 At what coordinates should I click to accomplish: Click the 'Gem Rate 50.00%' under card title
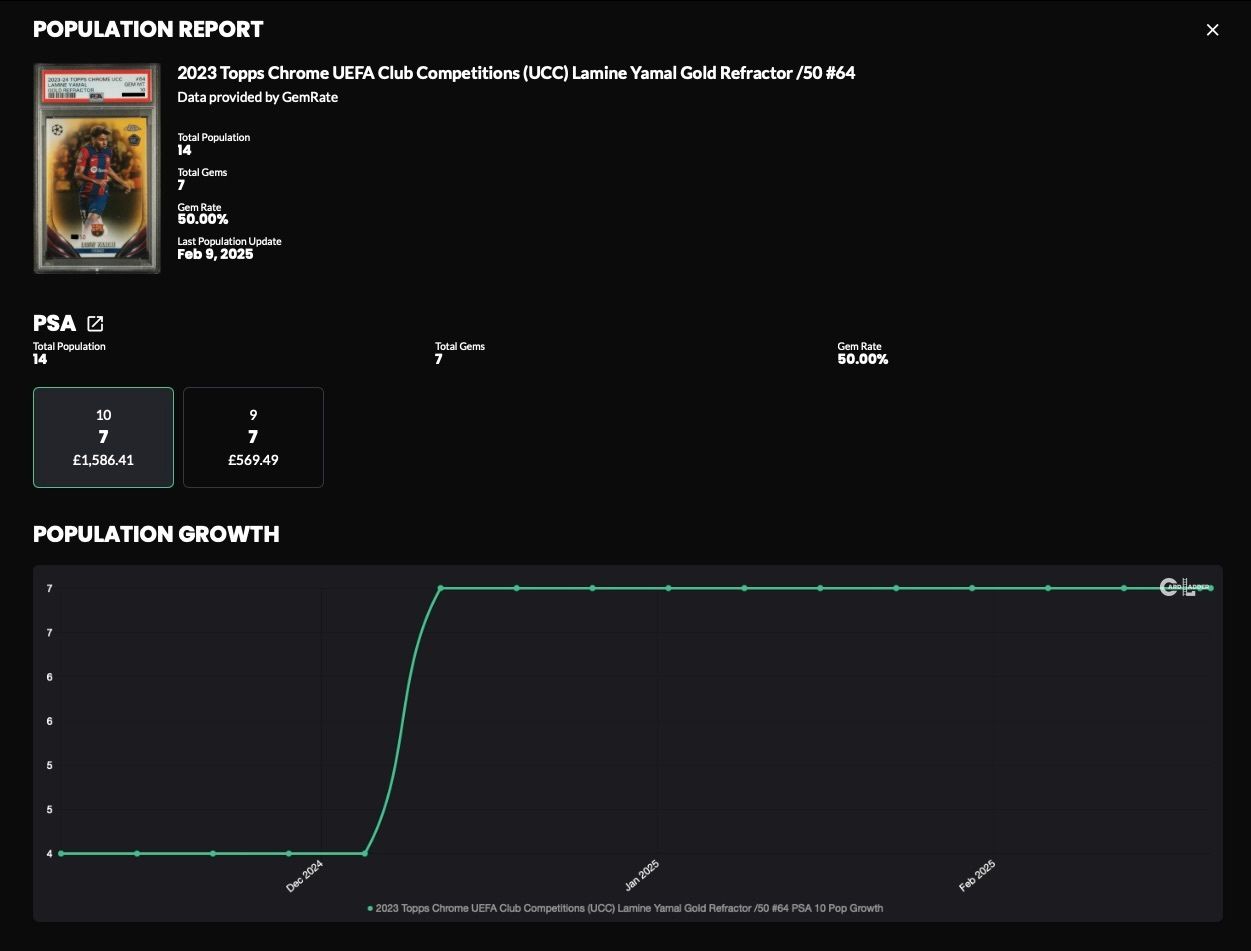point(203,213)
